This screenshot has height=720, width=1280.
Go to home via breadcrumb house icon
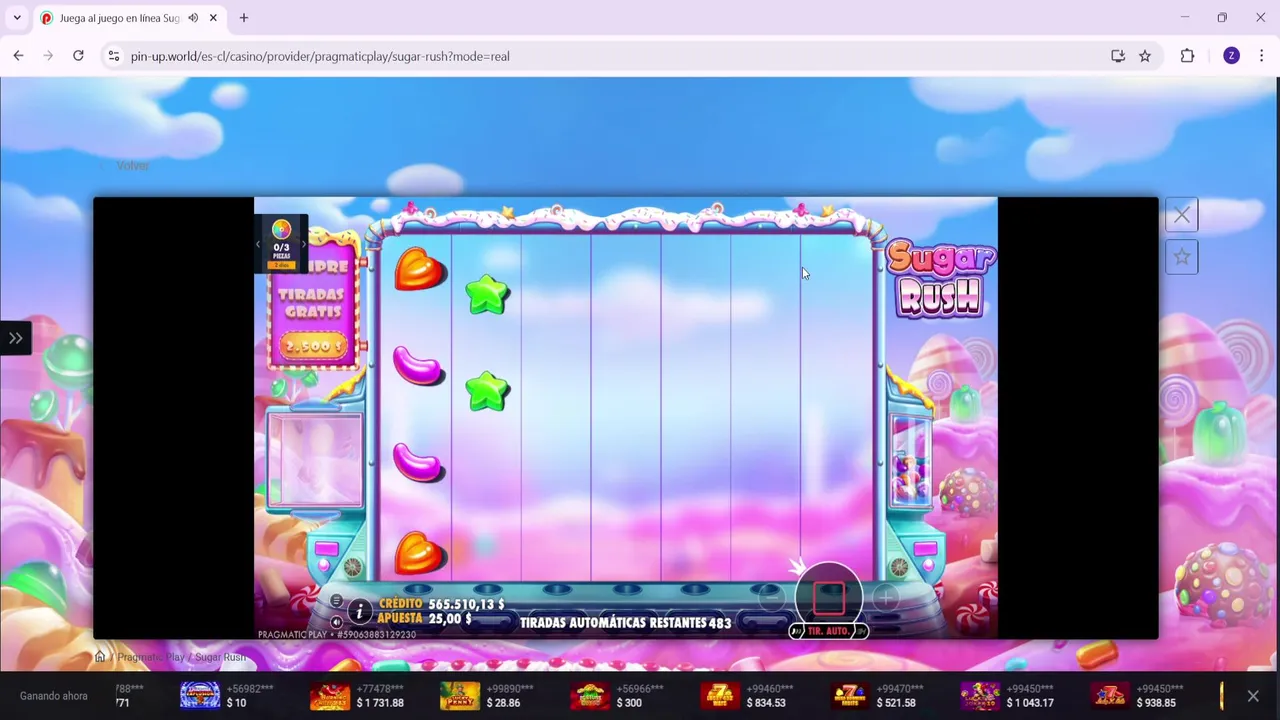[x=100, y=657]
